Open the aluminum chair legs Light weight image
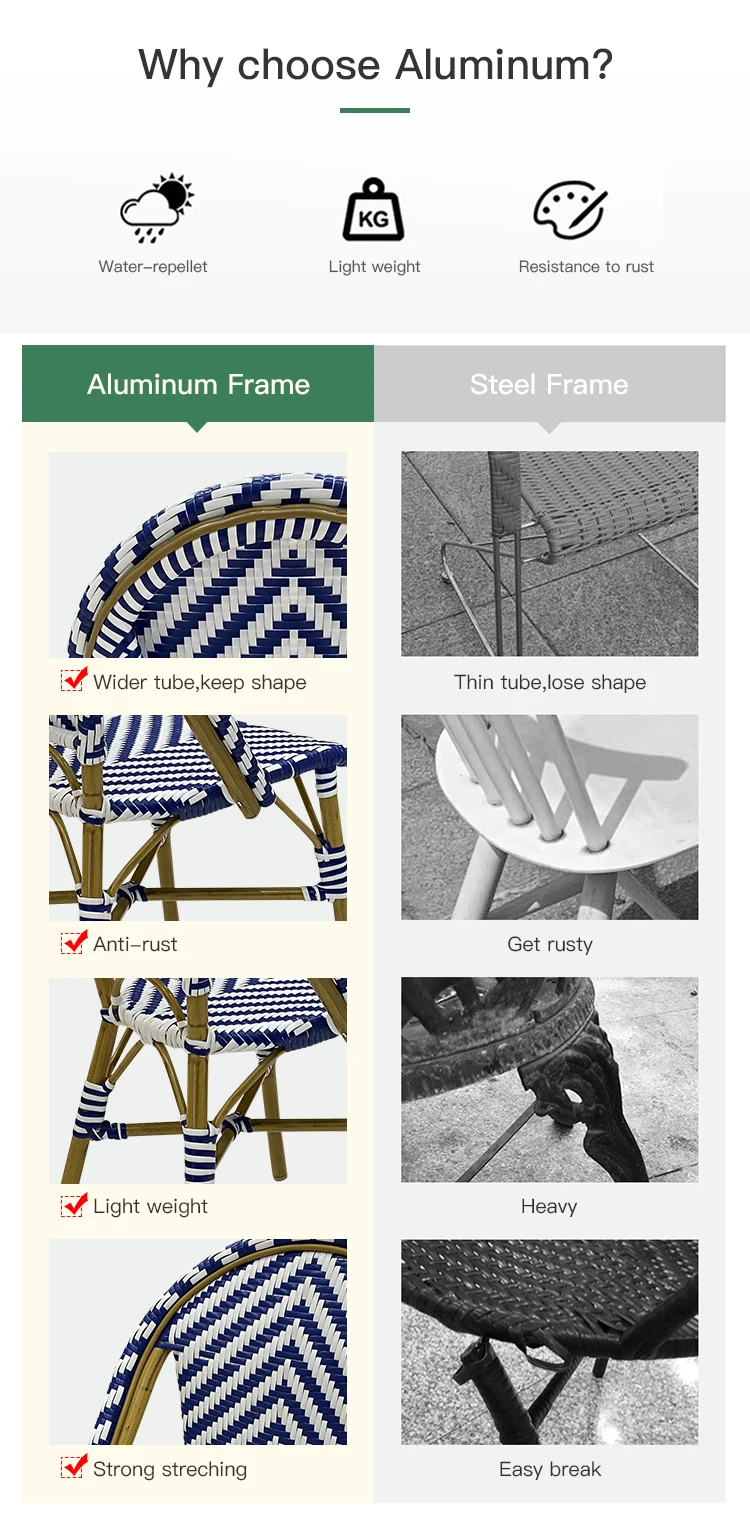 pyautogui.click(x=198, y=1080)
